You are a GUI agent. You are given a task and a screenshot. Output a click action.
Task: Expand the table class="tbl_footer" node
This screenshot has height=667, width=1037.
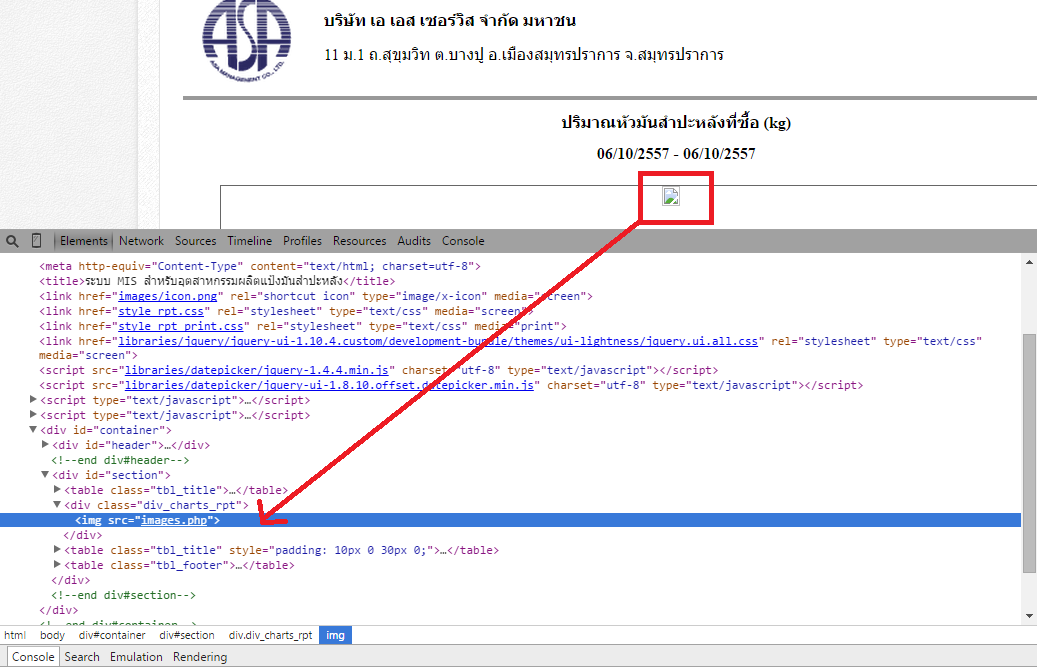coord(57,565)
